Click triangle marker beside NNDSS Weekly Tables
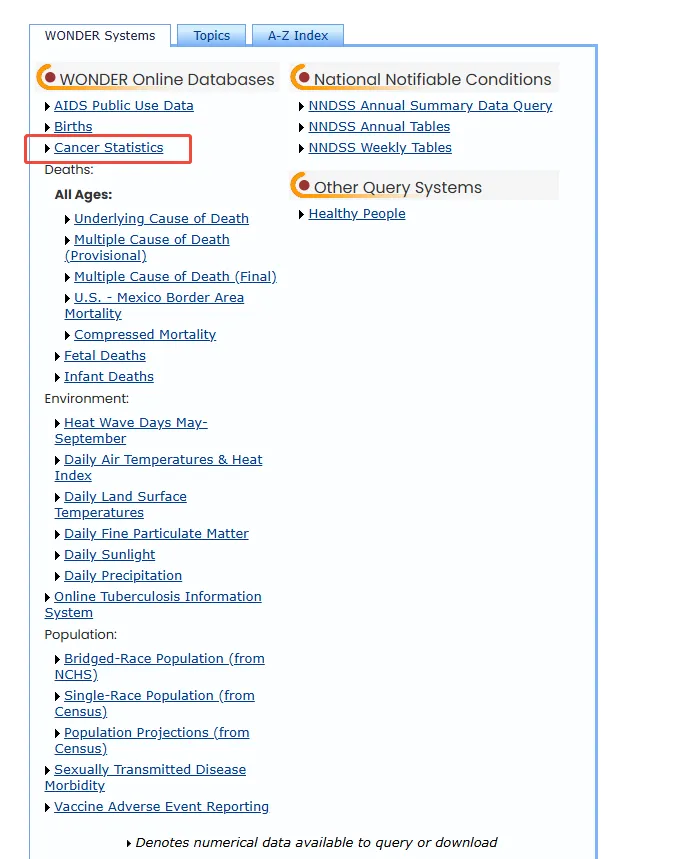 pyautogui.click(x=302, y=148)
